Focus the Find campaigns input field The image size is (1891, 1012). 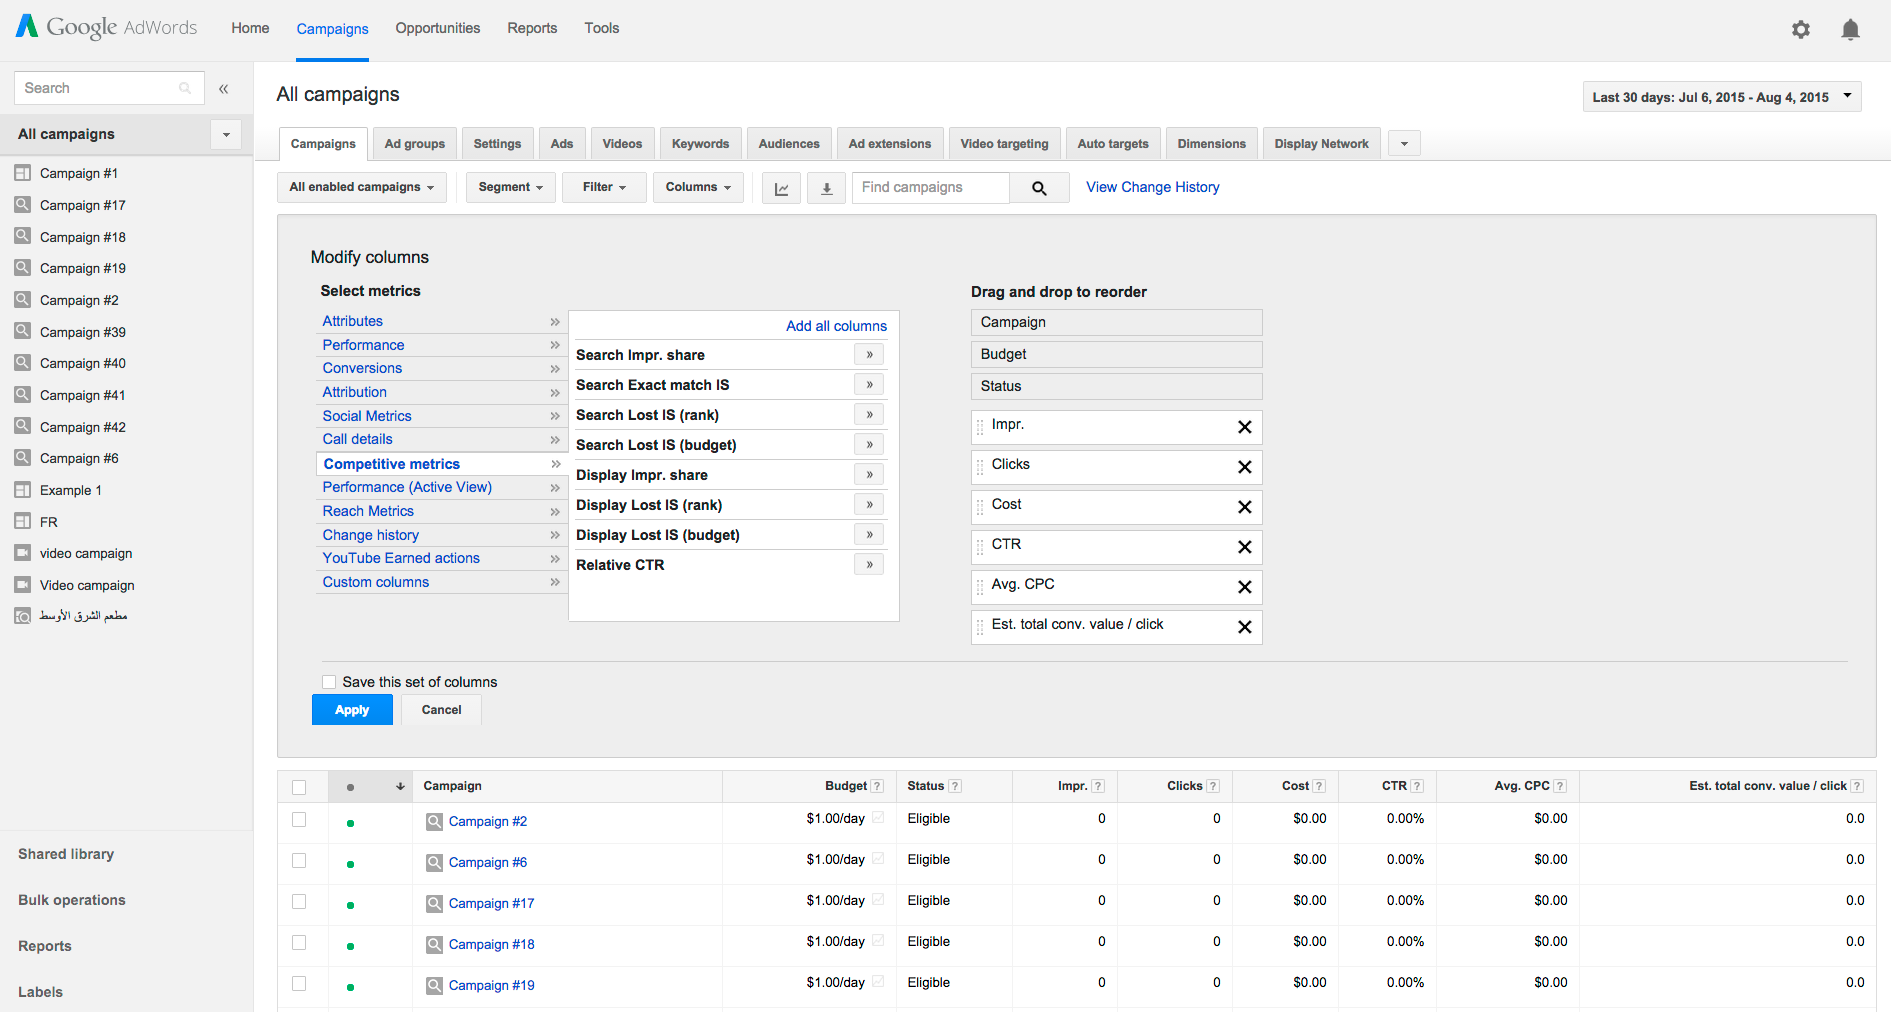click(x=930, y=187)
